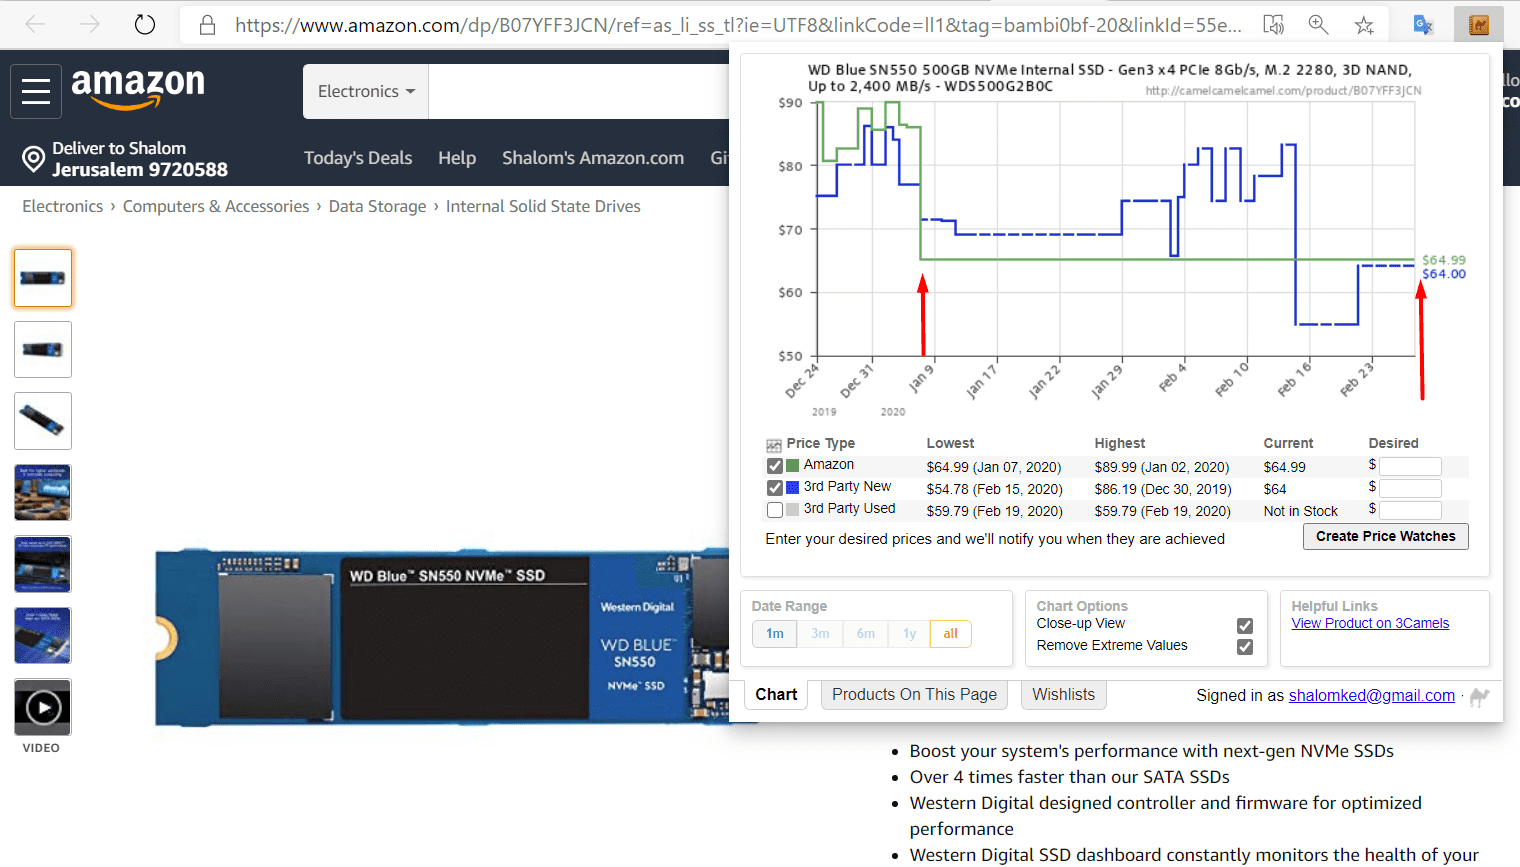Open Shalom's Amazon.com link
The image size is (1520, 867).
click(x=593, y=158)
